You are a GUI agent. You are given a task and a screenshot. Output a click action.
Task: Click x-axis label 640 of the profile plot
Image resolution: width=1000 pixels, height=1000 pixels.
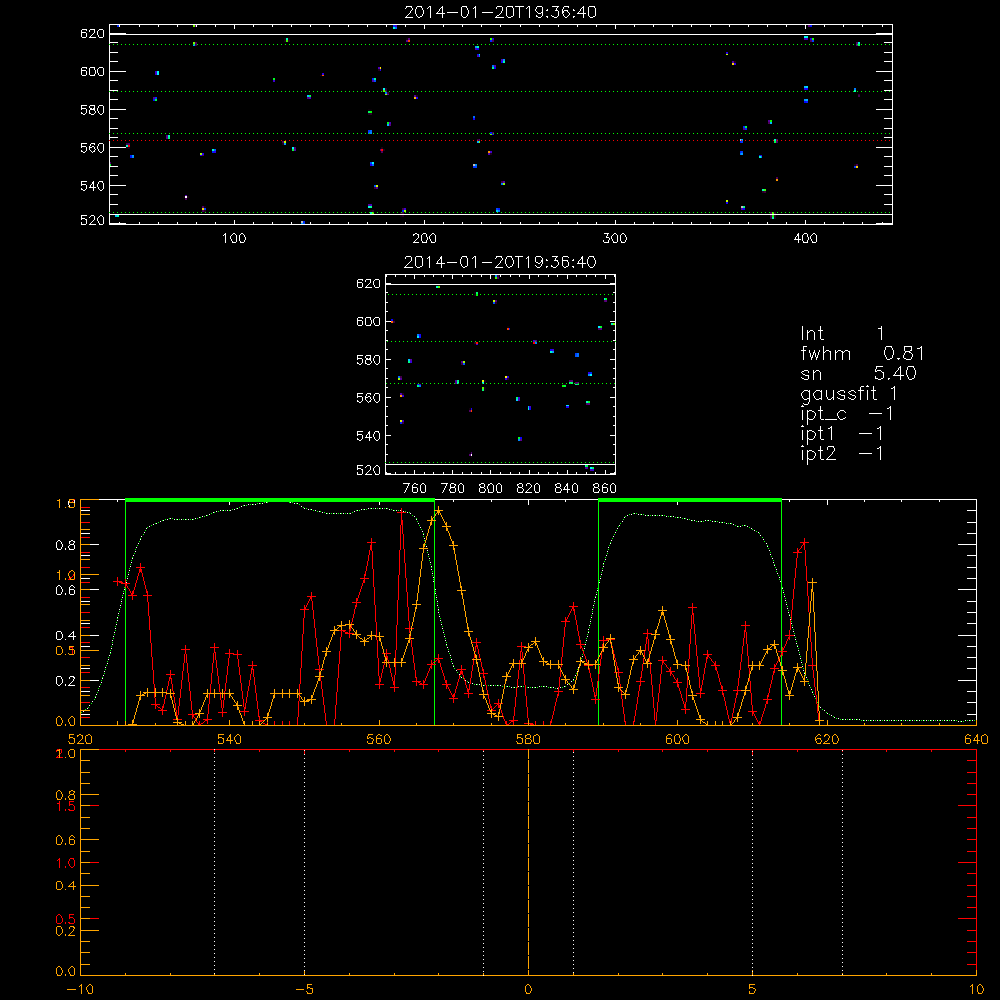click(976, 739)
